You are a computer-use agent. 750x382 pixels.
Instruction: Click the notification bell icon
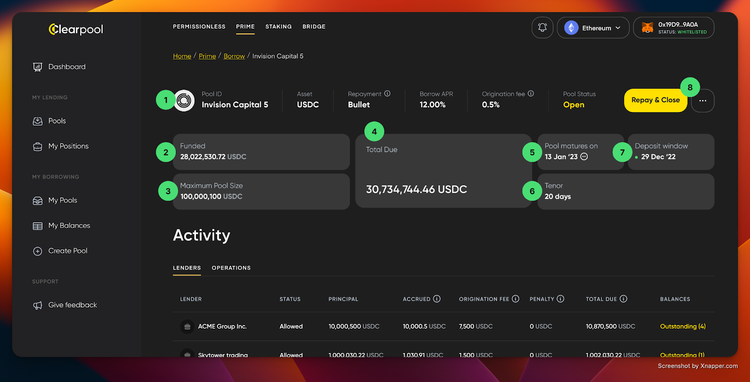(x=542, y=28)
